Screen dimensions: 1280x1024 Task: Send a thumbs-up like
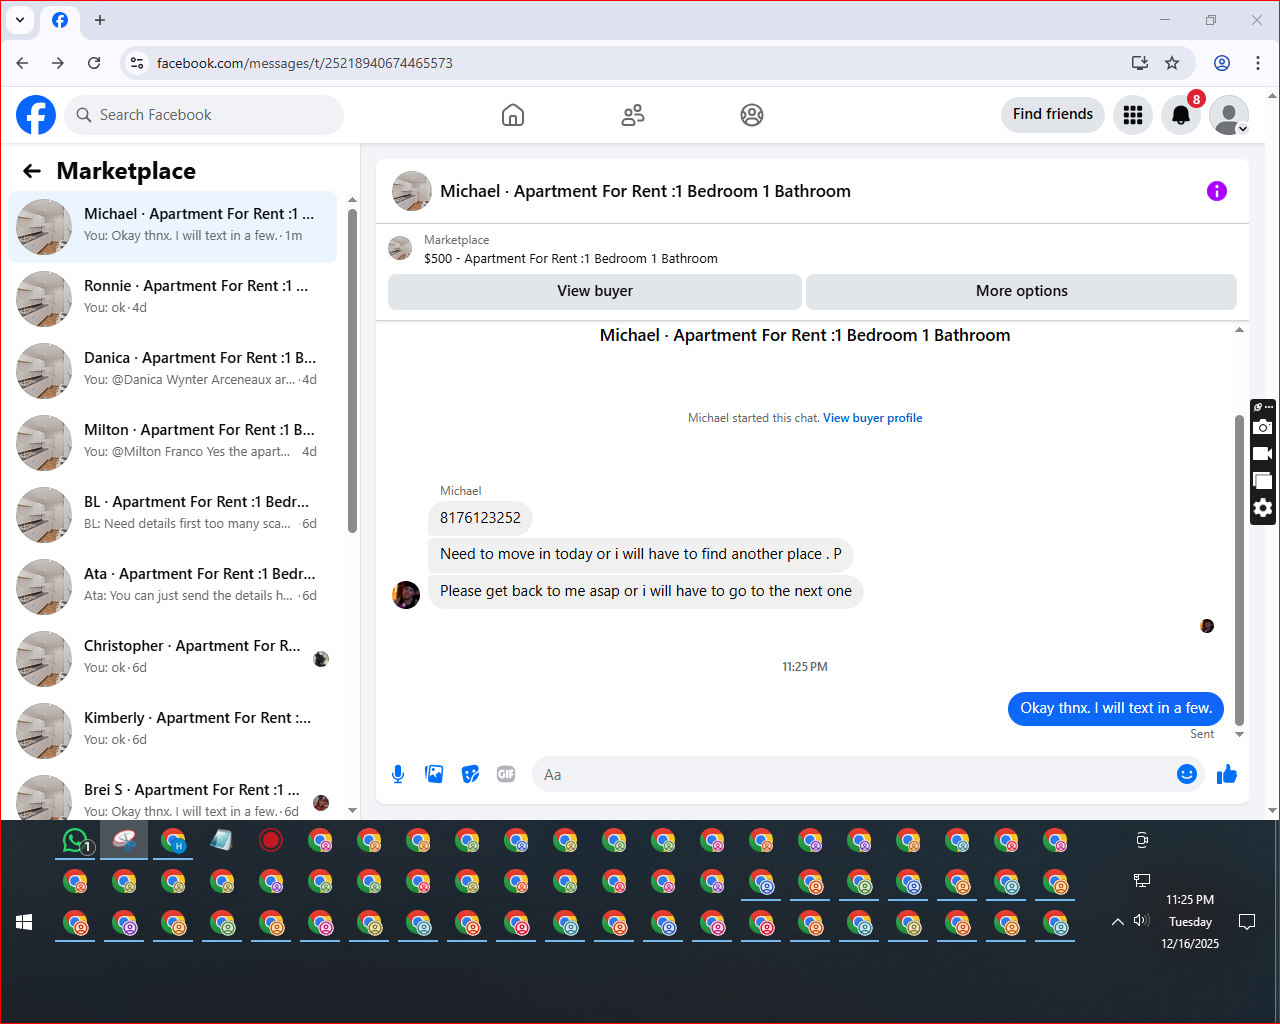click(x=1227, y=774)
